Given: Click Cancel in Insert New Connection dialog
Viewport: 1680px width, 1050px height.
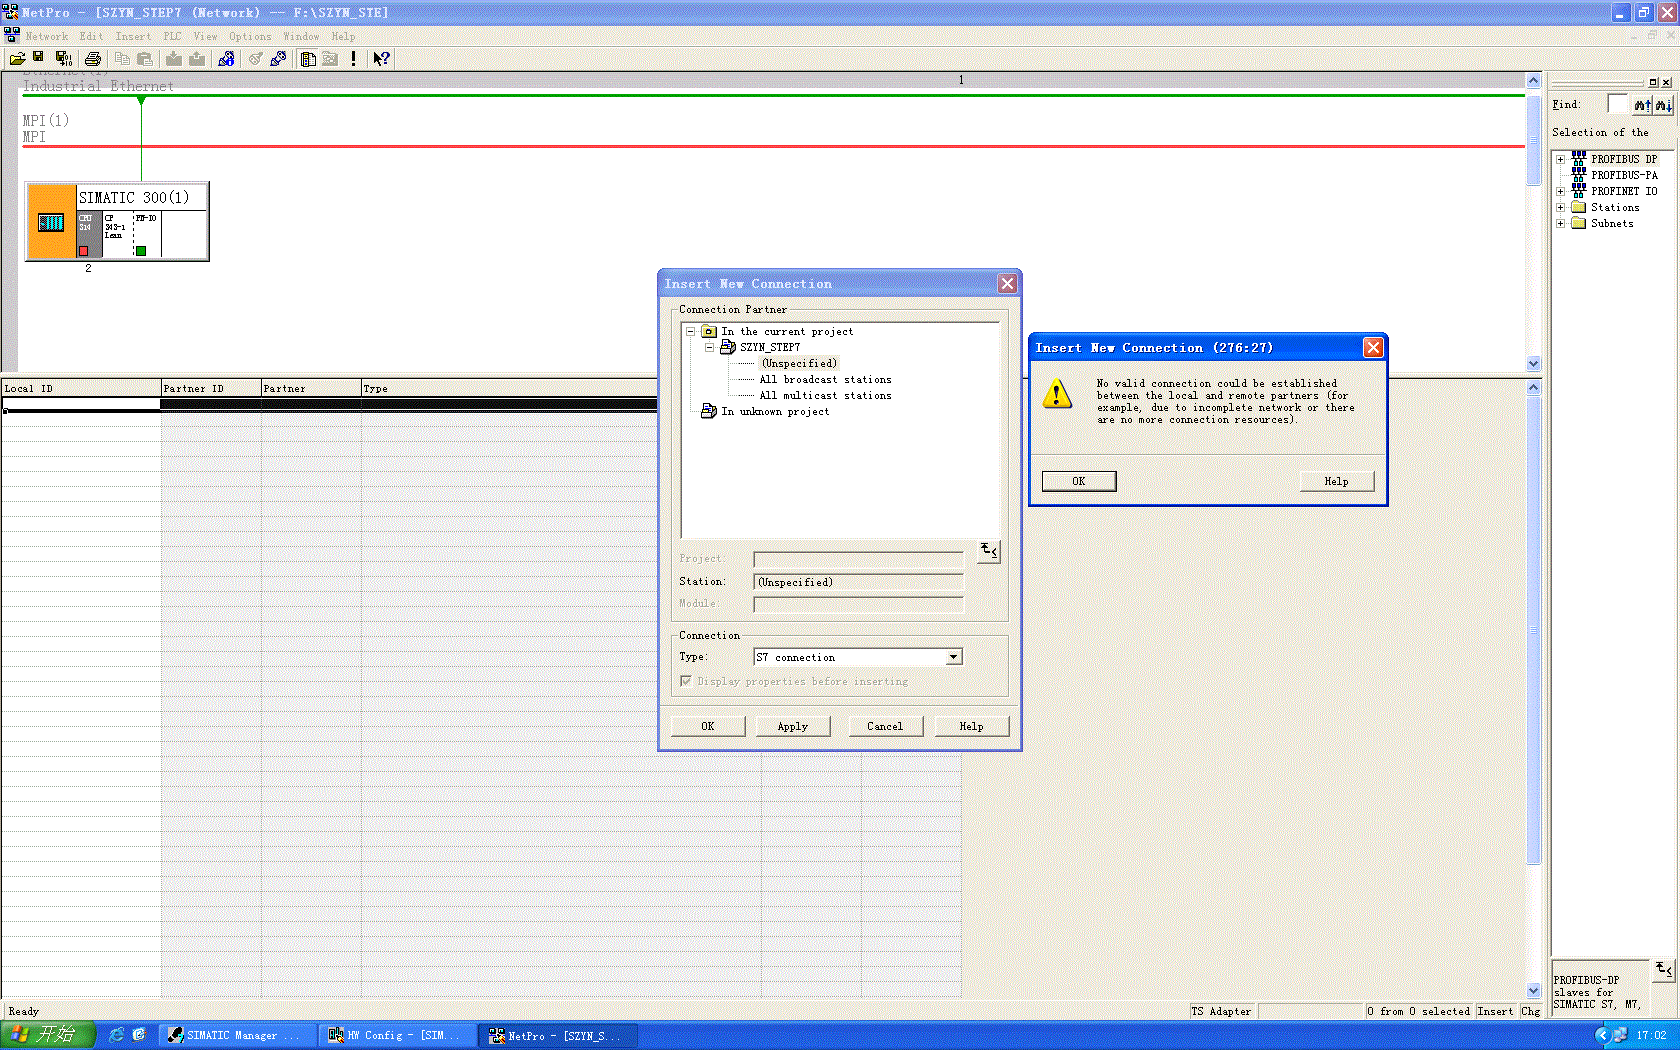Looking at the screenshot, I should tap(885, 726).
